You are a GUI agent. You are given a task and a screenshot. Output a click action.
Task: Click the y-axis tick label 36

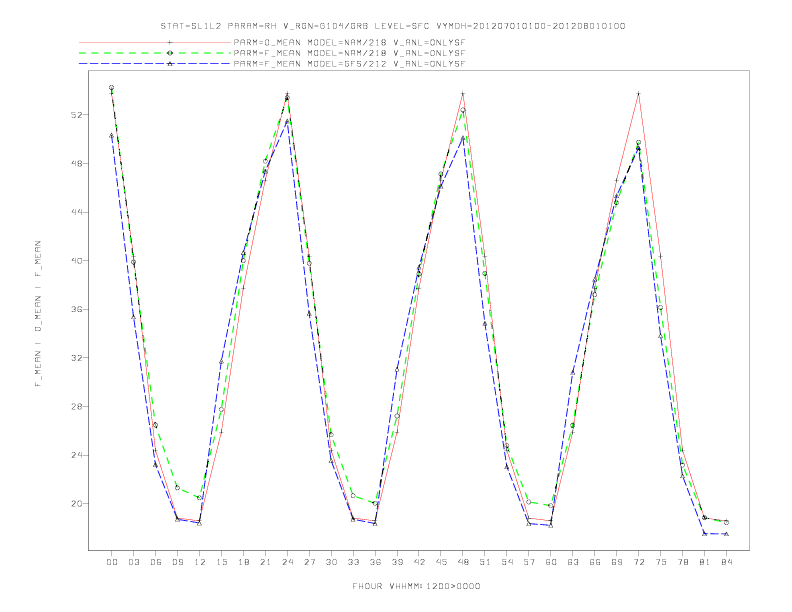click(76, 310)
